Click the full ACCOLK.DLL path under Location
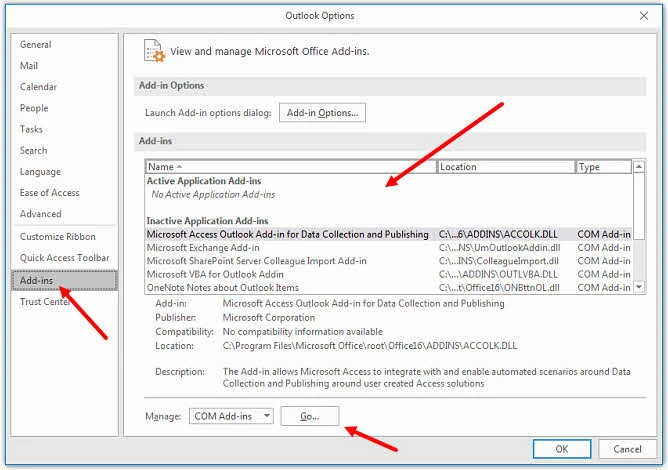This screenshot has width=668, height=470. (369, 346)
